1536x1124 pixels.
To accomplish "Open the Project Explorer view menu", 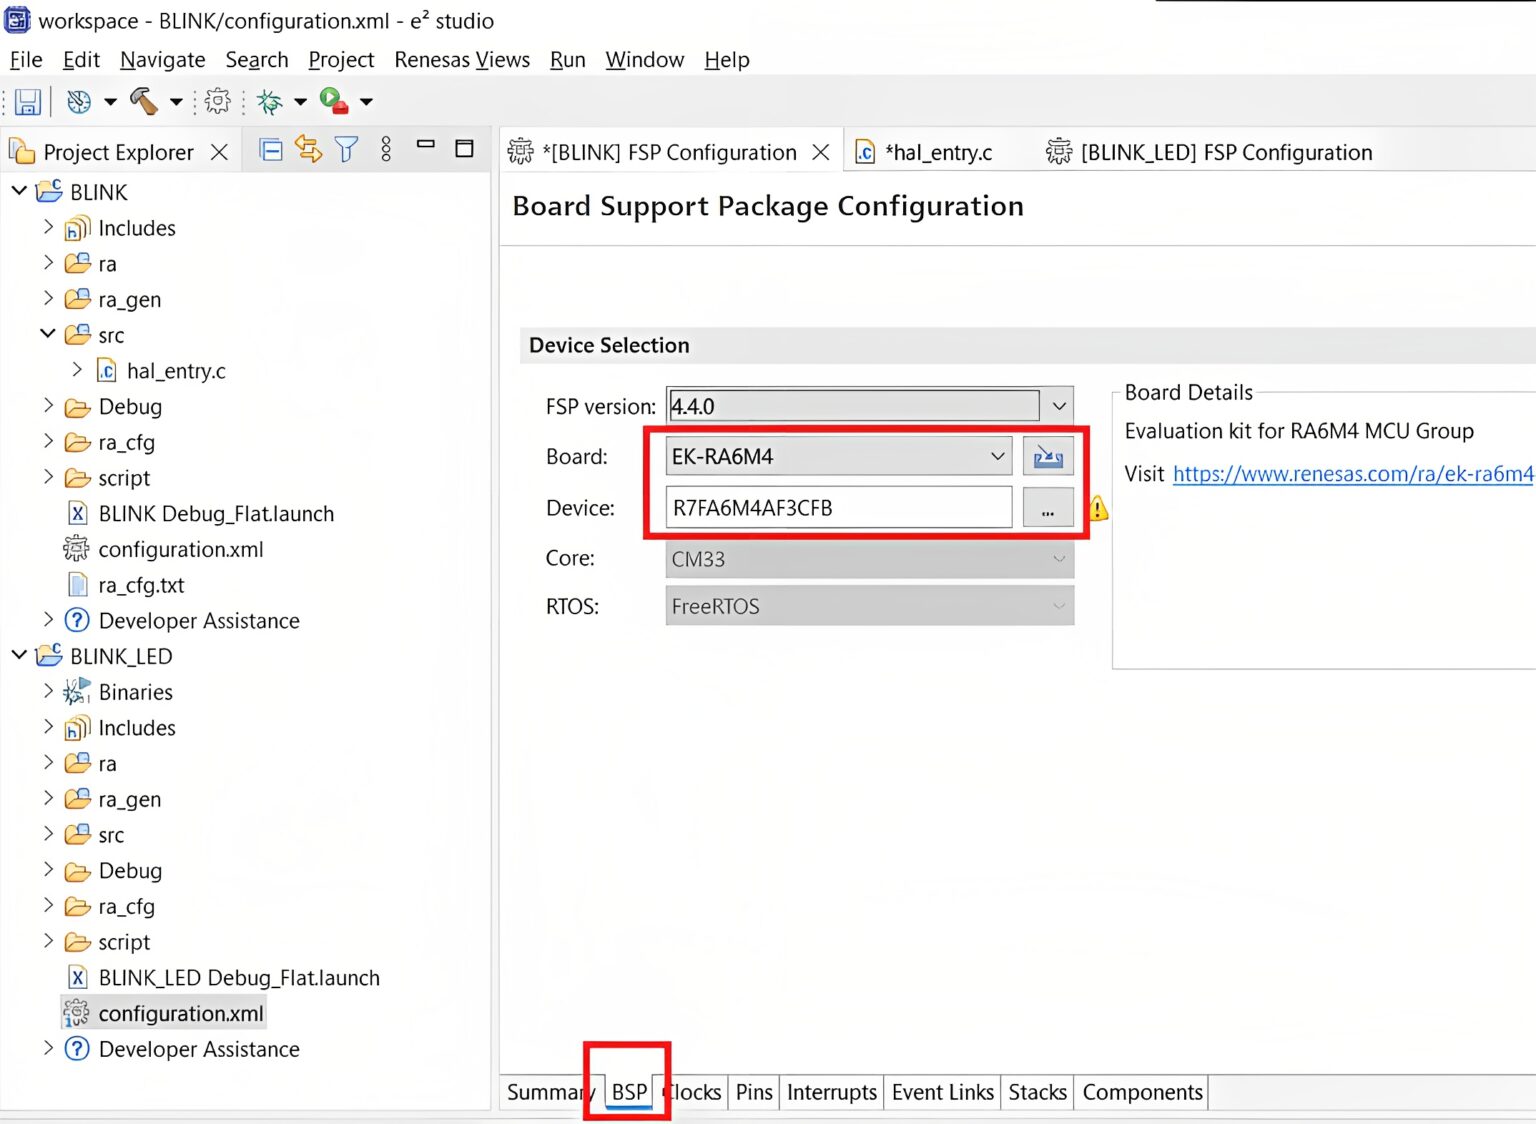I will (386, 148).
